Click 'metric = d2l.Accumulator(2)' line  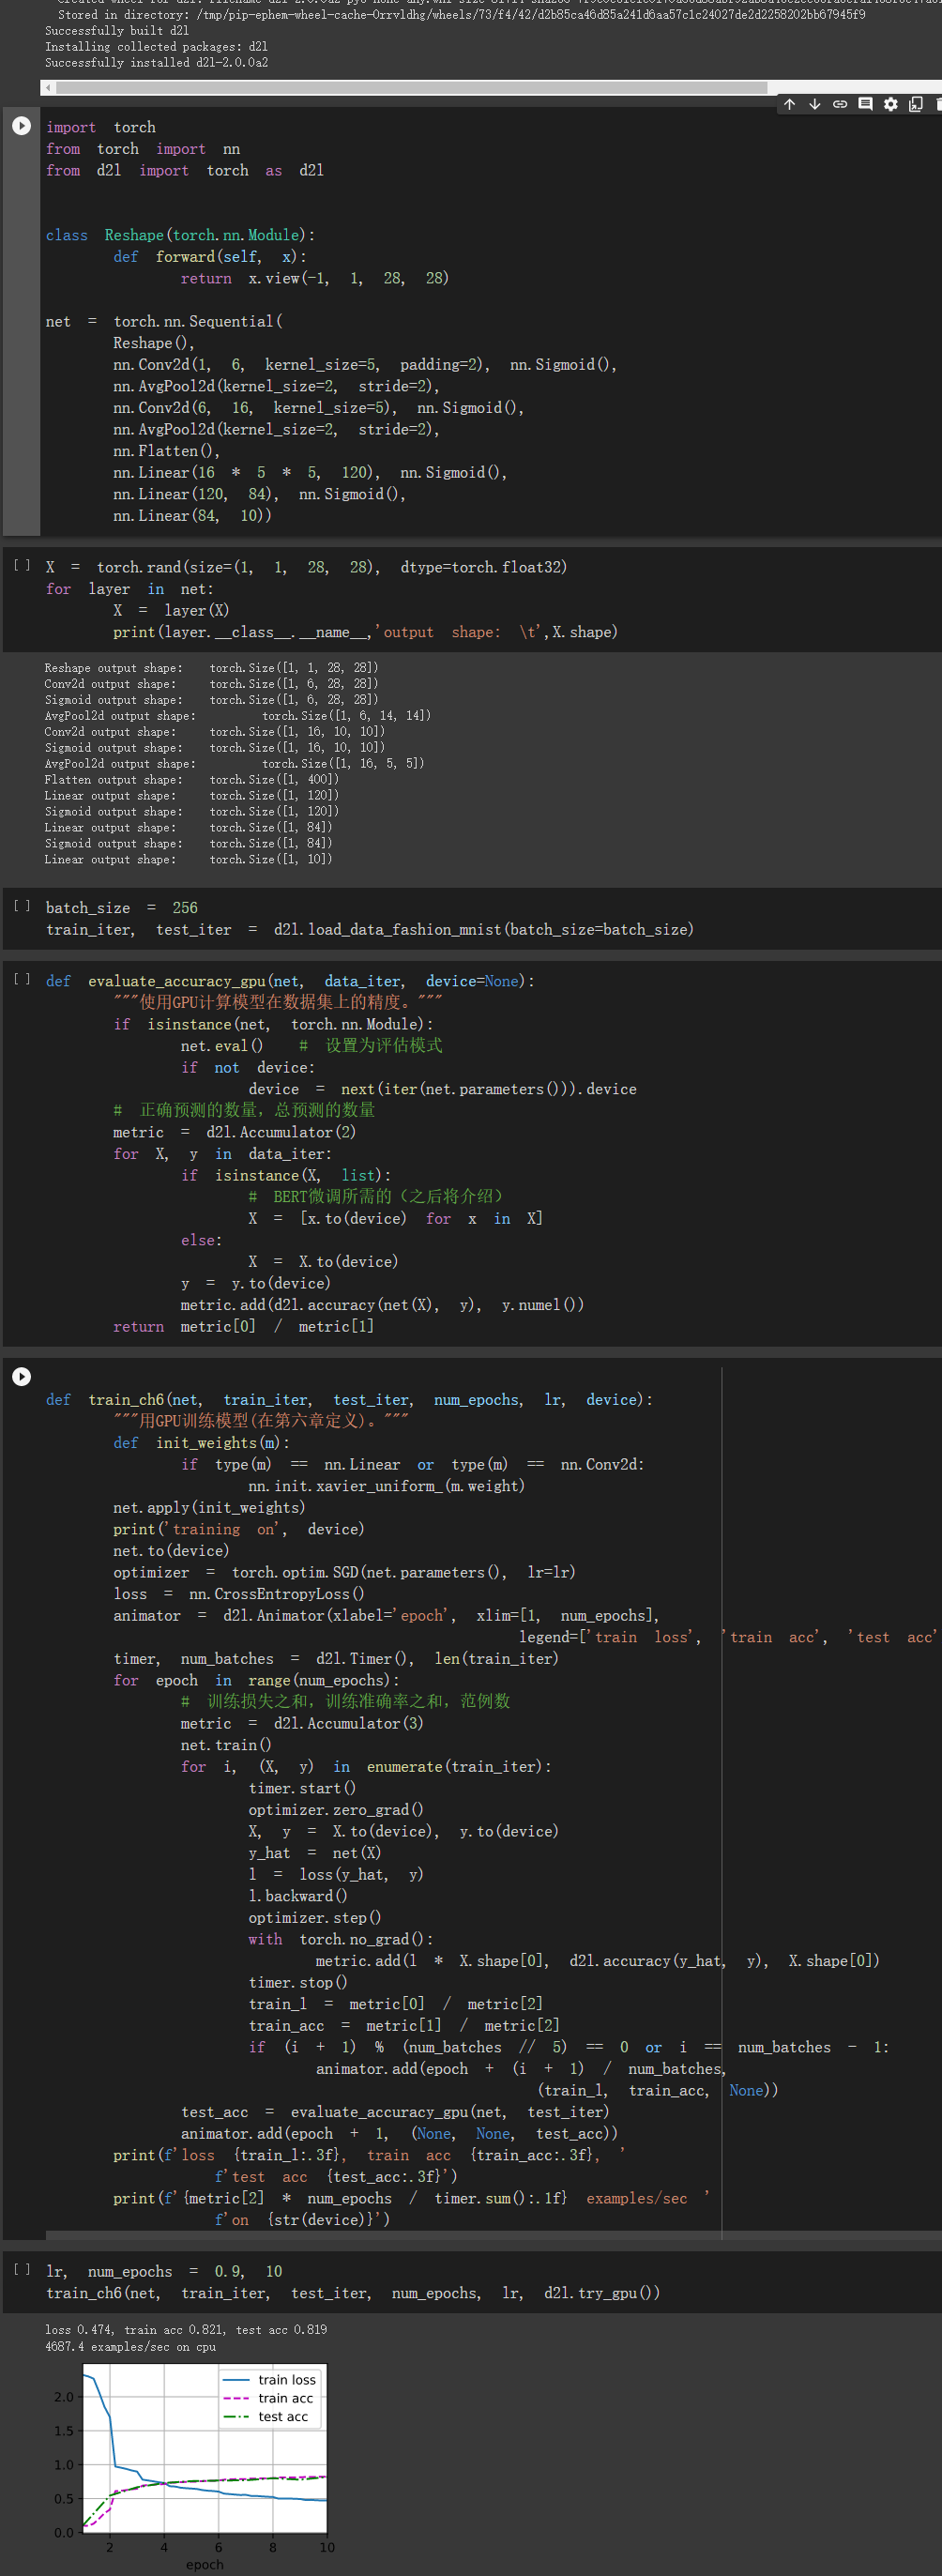[234, 1132]
